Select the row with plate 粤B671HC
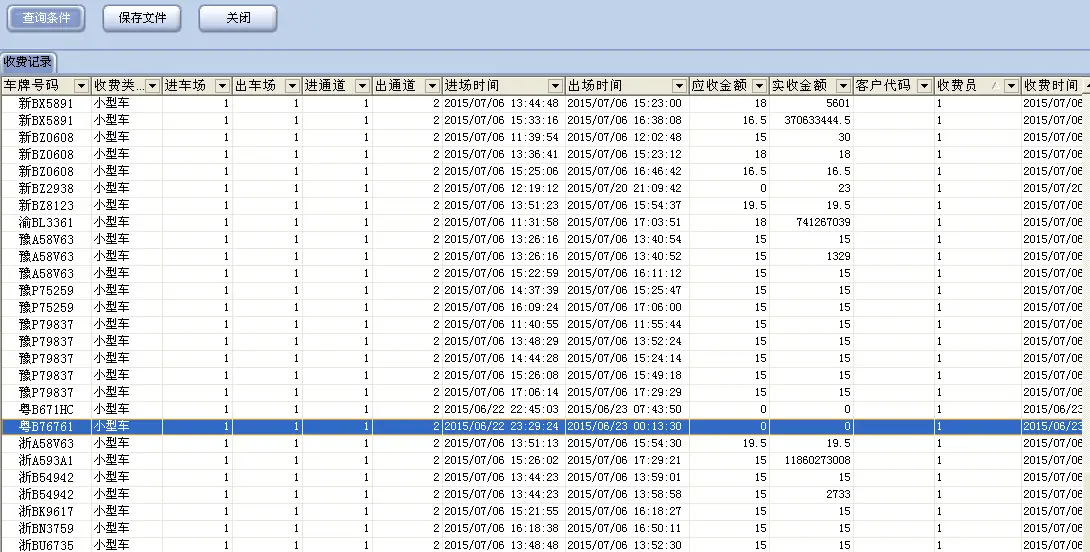Screen dimensions: 1090x552 pyautogui.click(x=46, y=409)
